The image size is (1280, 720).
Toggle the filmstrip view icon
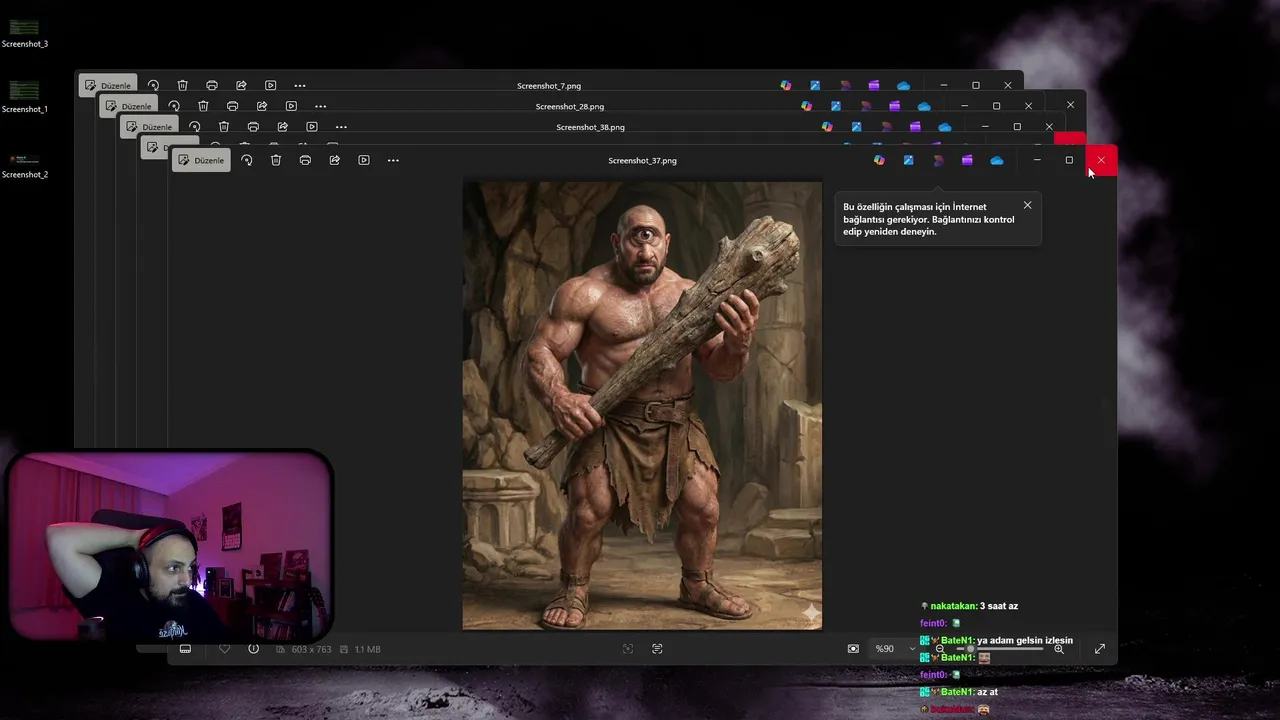(x=185, y=649)
